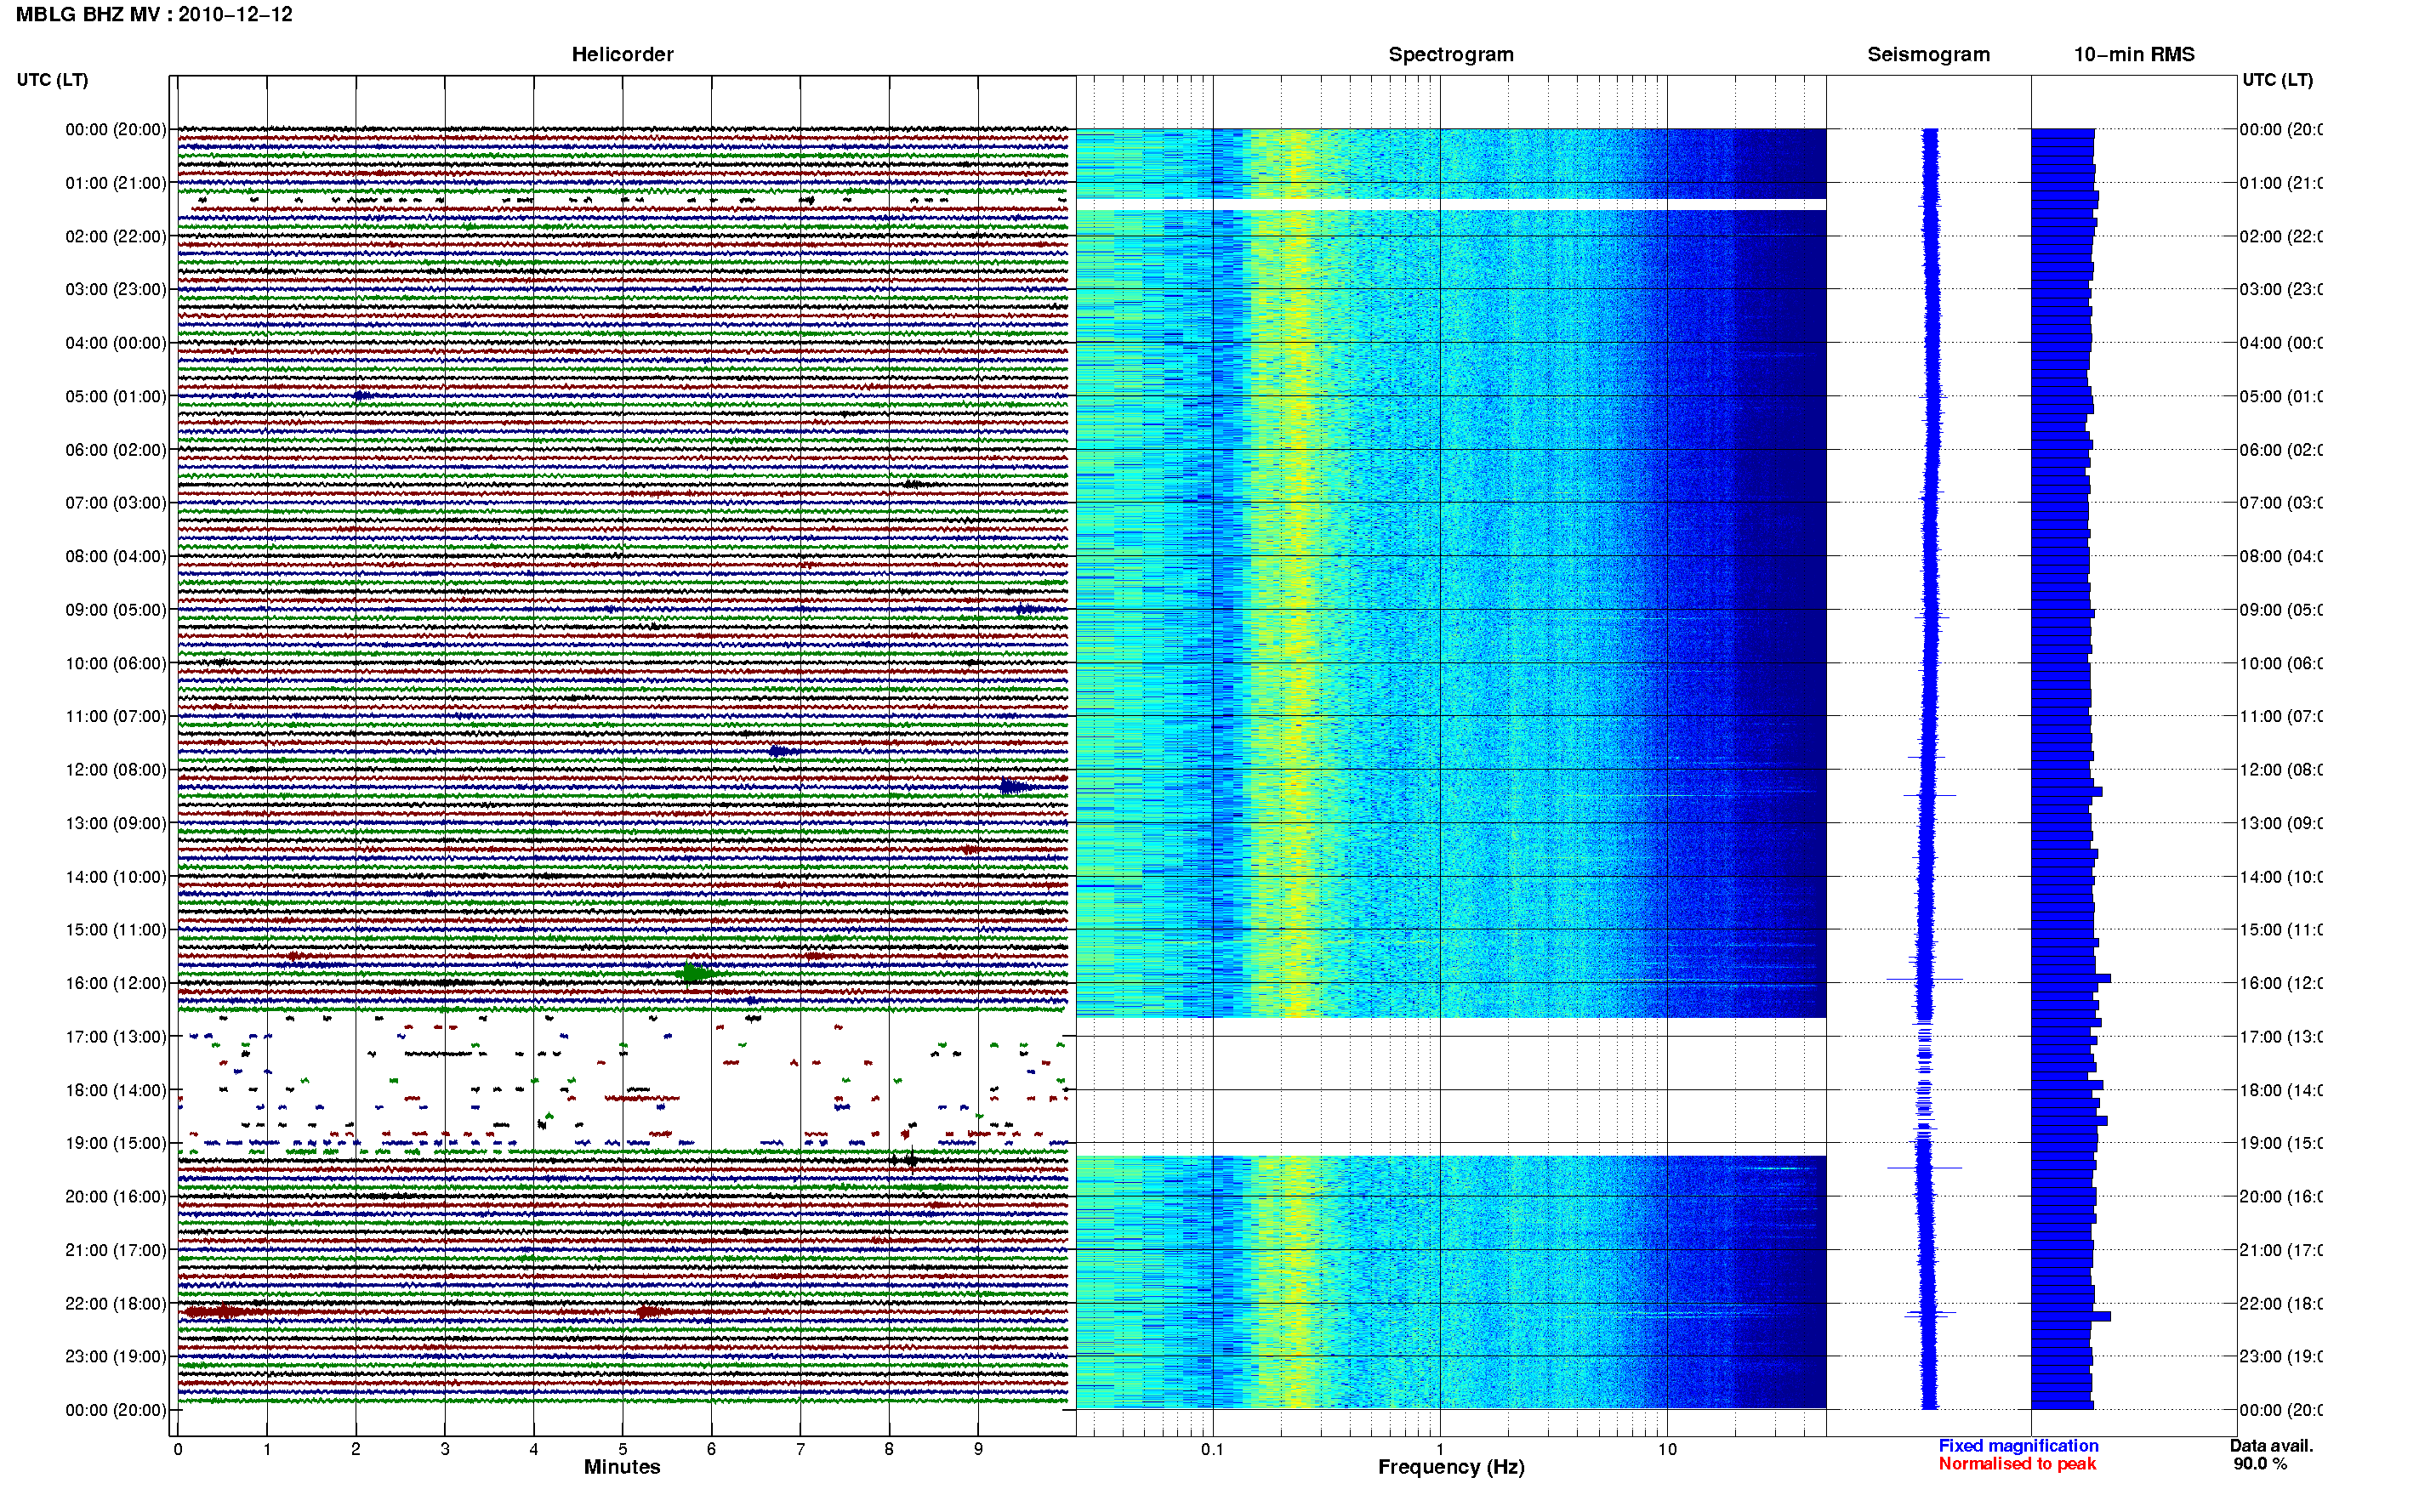This screenshot has width=2419, height=1512.
Task: Select left axis label "16:00 (12:00)"
Action: click(x=116, y=984)
